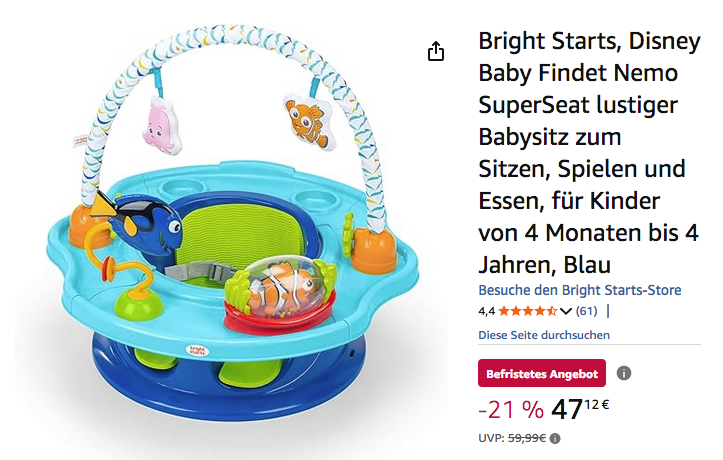The image size is (723, 460).
Task: Click the info icon next to UVP price
Action: 555,438
